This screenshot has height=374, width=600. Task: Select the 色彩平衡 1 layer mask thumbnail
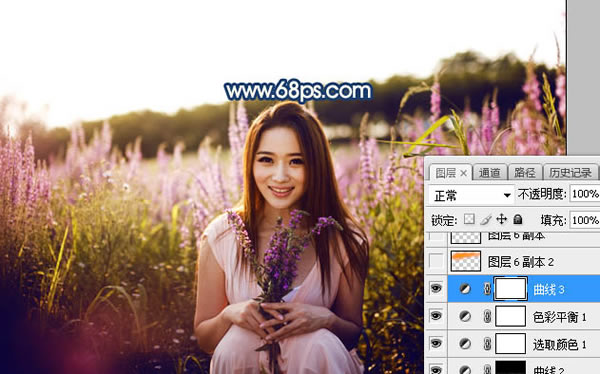coord(510,316)
